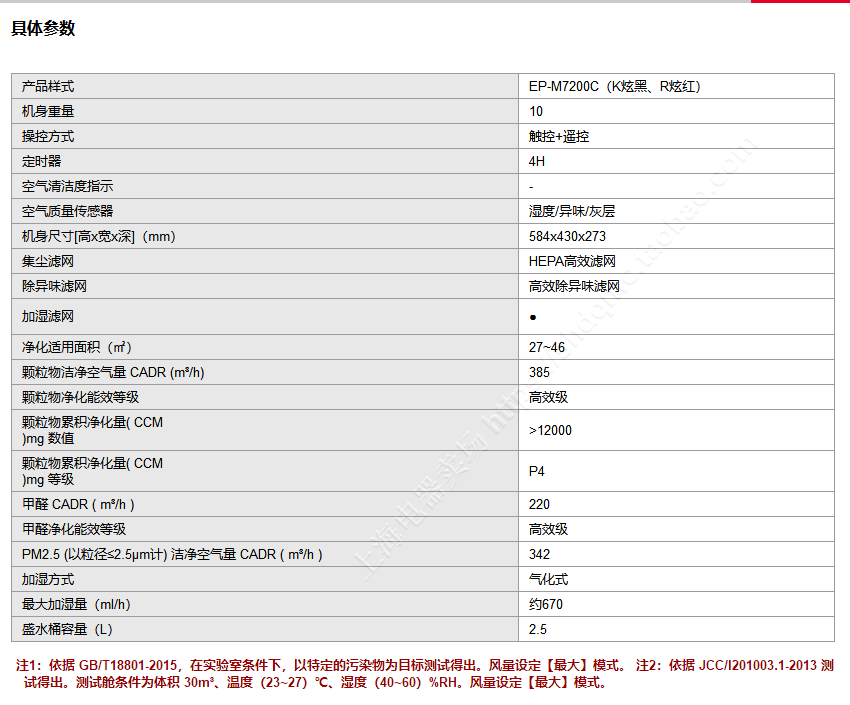The height and width of the screenshot is (705, 850).
Task: Click the tank capacity value "2.5"
Action: point(537,629)
